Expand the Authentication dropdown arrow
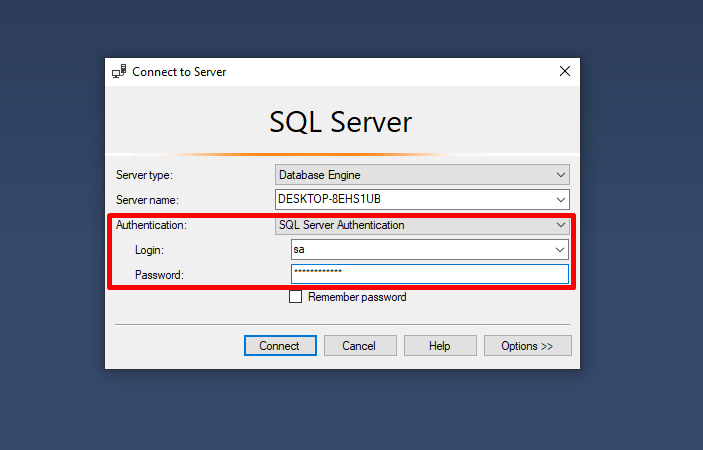703x450 pixels. 560,225
